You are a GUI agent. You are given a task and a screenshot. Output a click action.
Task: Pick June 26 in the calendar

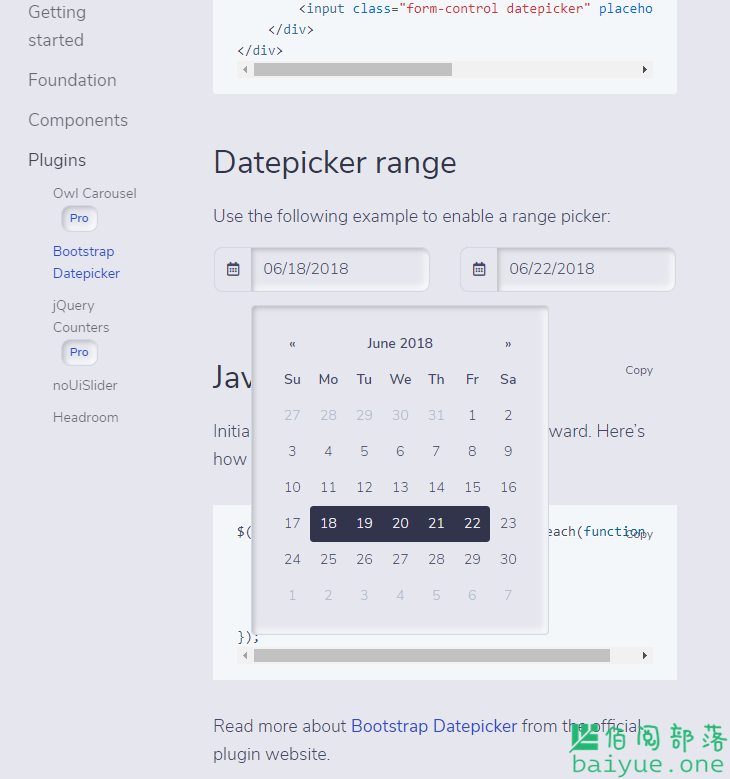364,559
